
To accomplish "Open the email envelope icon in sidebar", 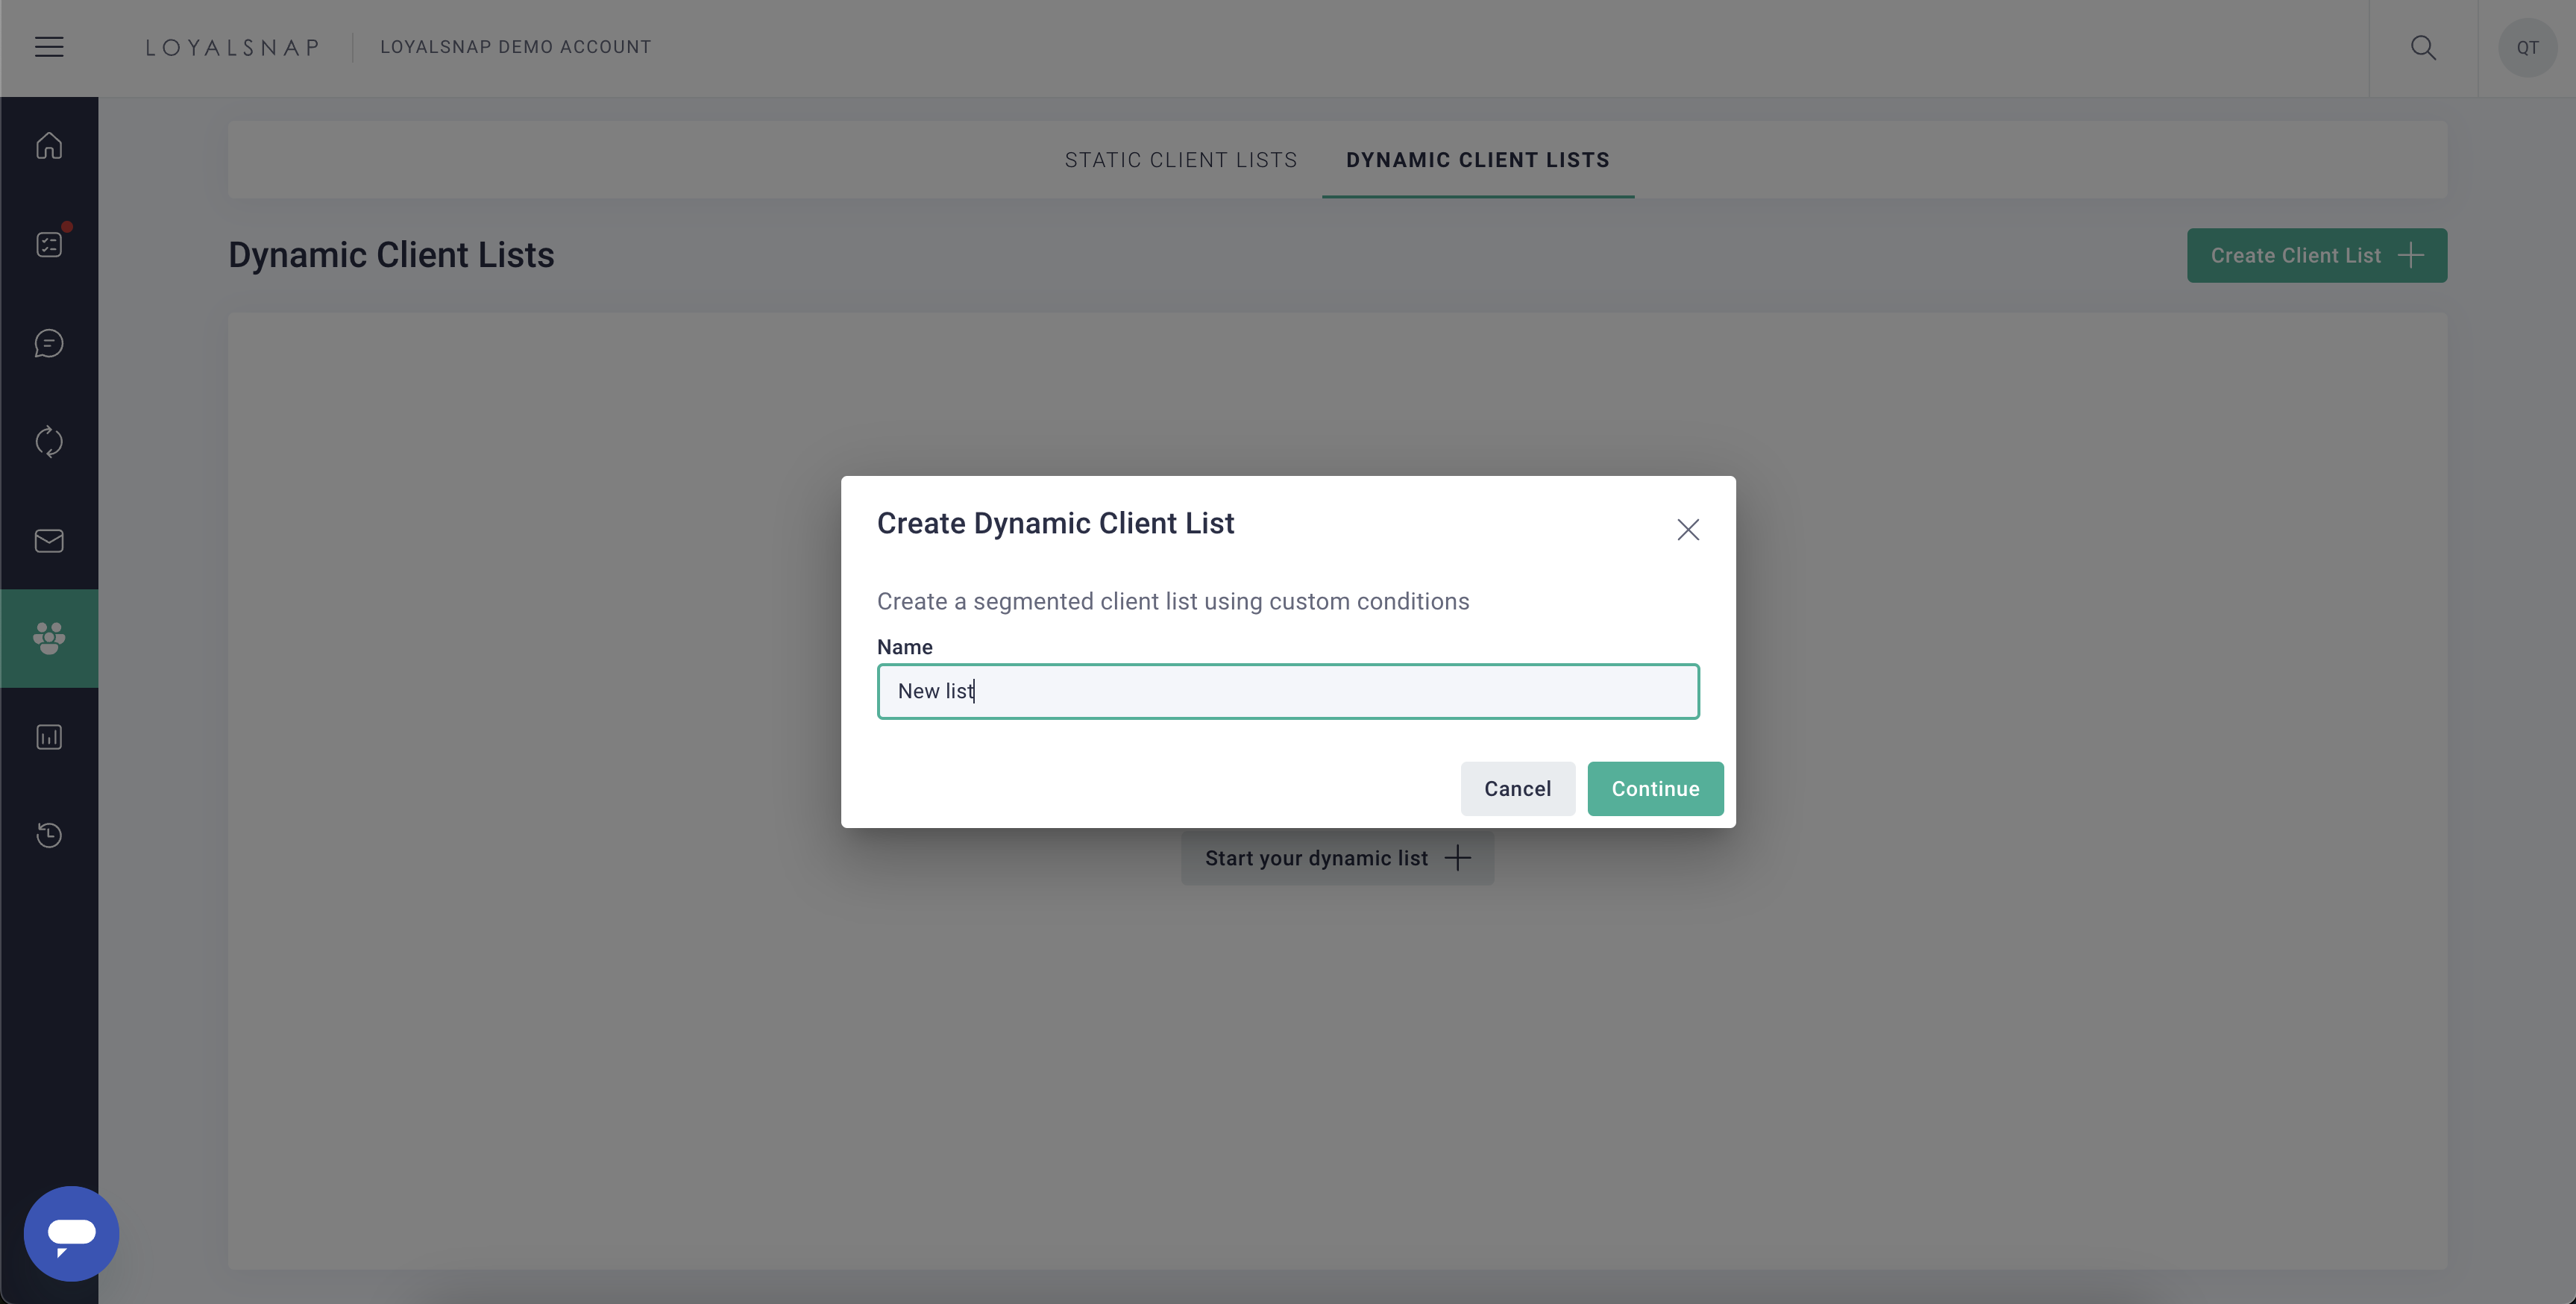I will click(49, 540).
